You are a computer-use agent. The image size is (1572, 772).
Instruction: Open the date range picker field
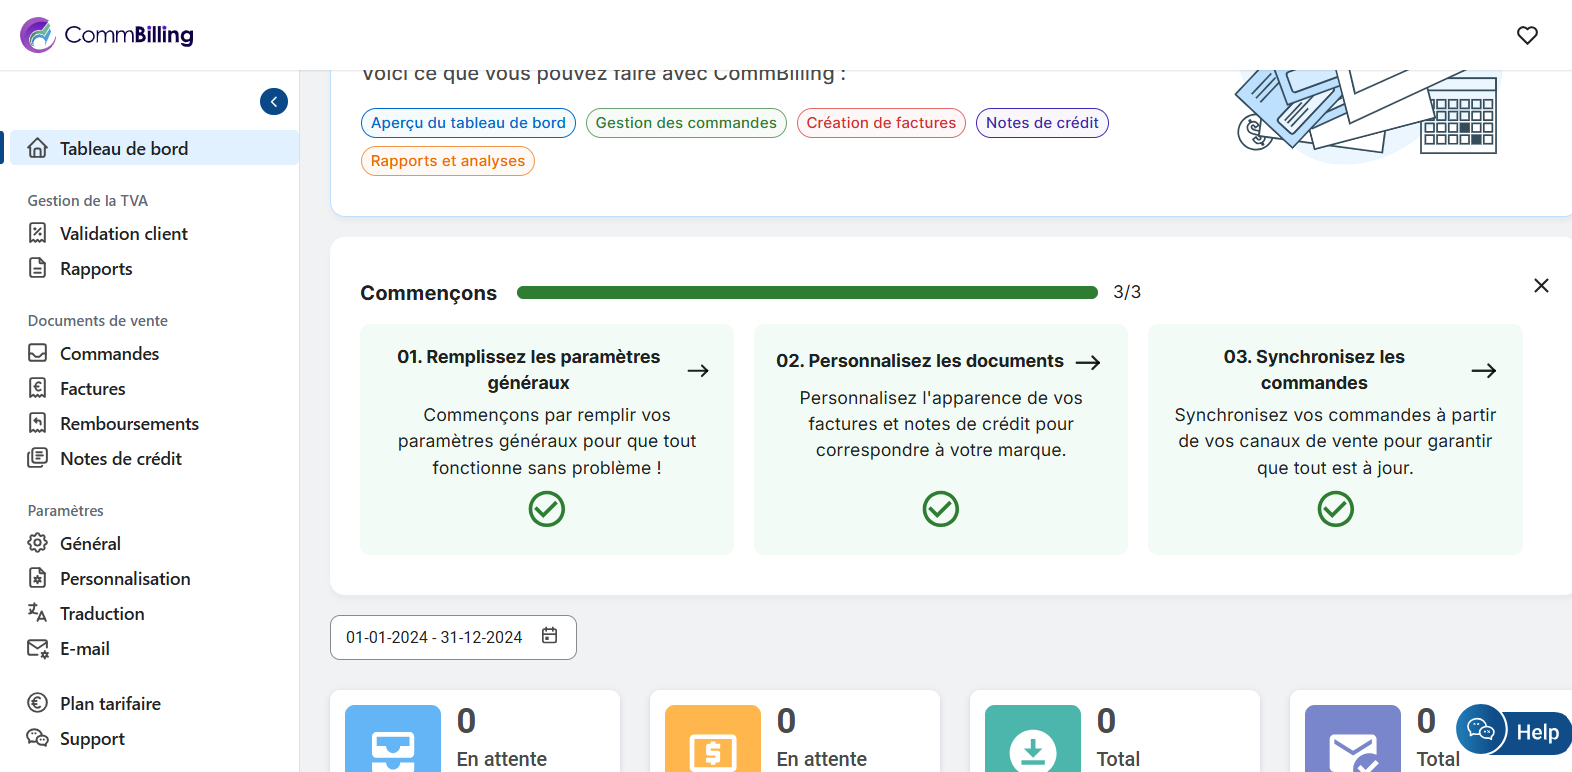tap(453, 637)
